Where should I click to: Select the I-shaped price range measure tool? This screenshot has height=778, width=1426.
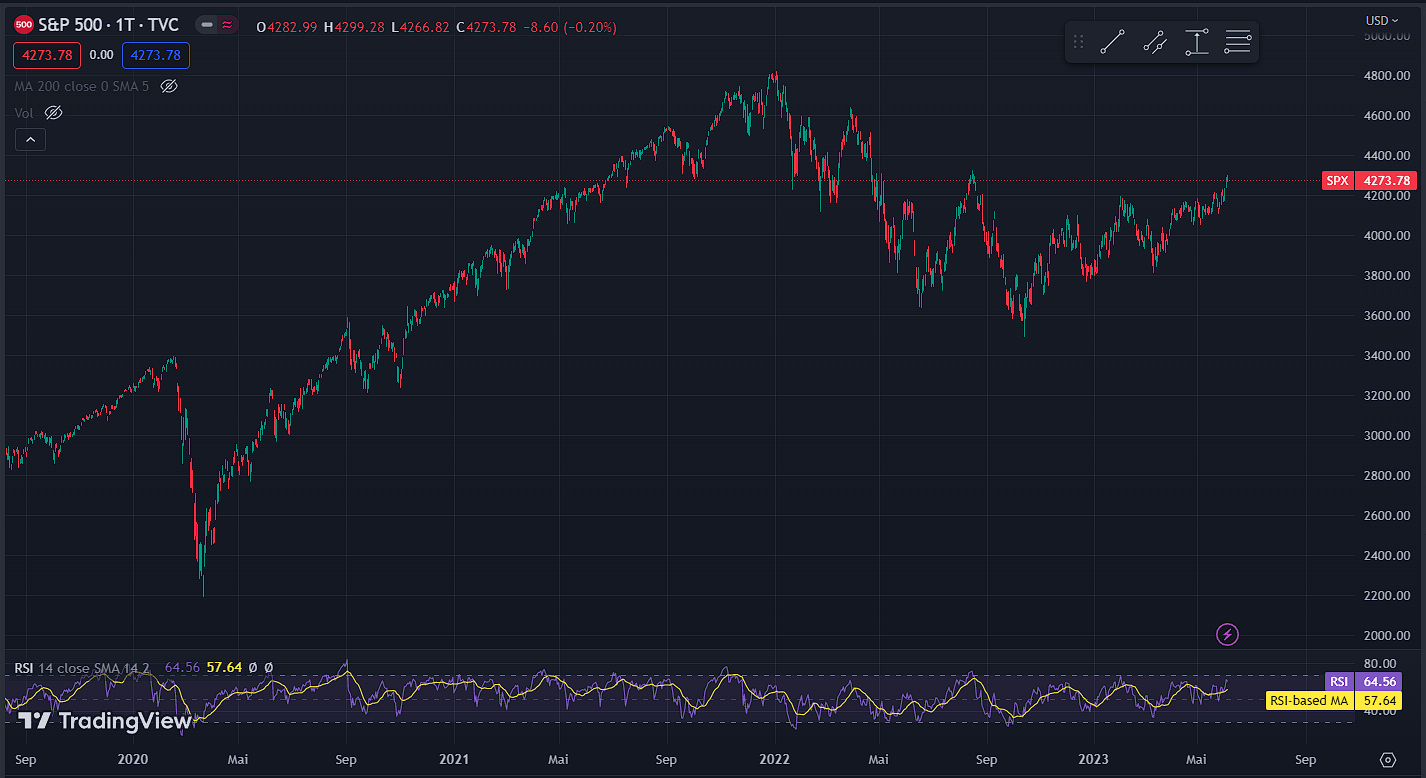coord(1196,42)
